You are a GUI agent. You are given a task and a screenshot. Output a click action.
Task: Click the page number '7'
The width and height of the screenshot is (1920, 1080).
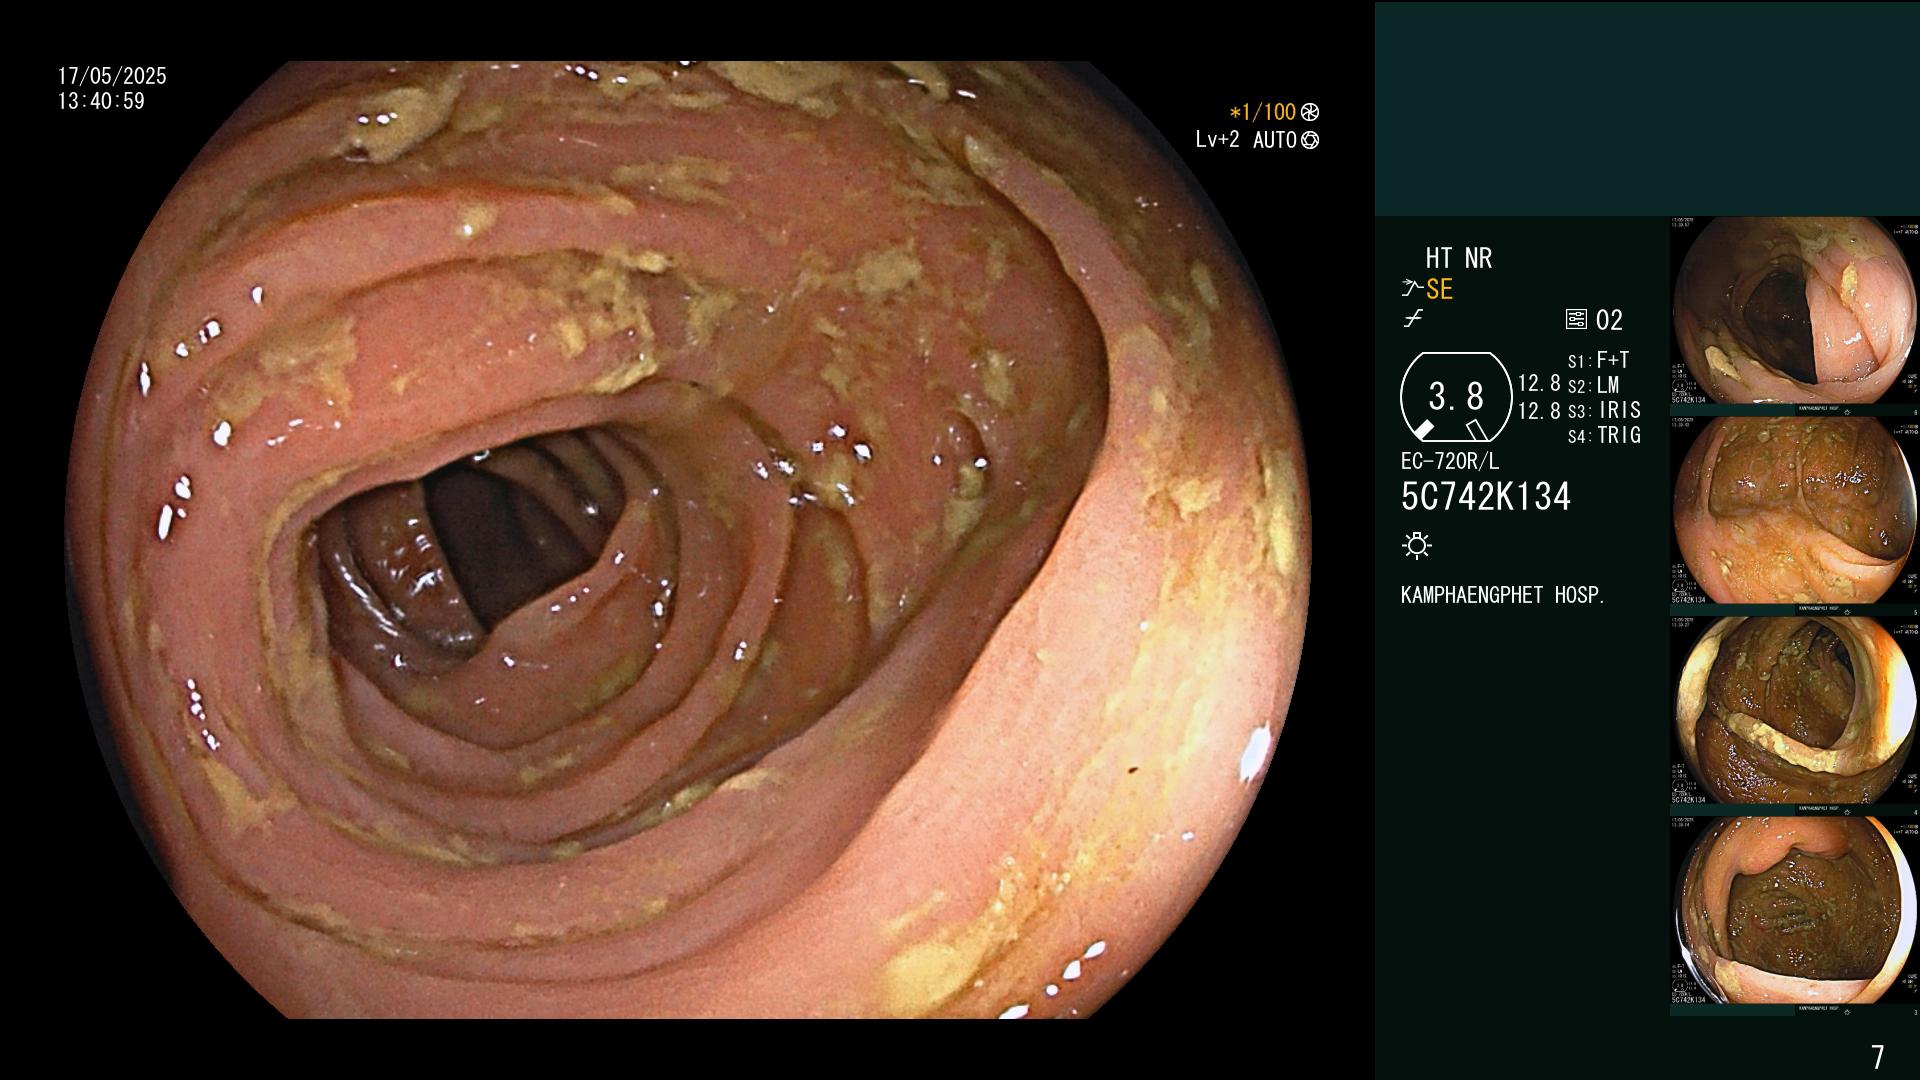[1877, 1056]
